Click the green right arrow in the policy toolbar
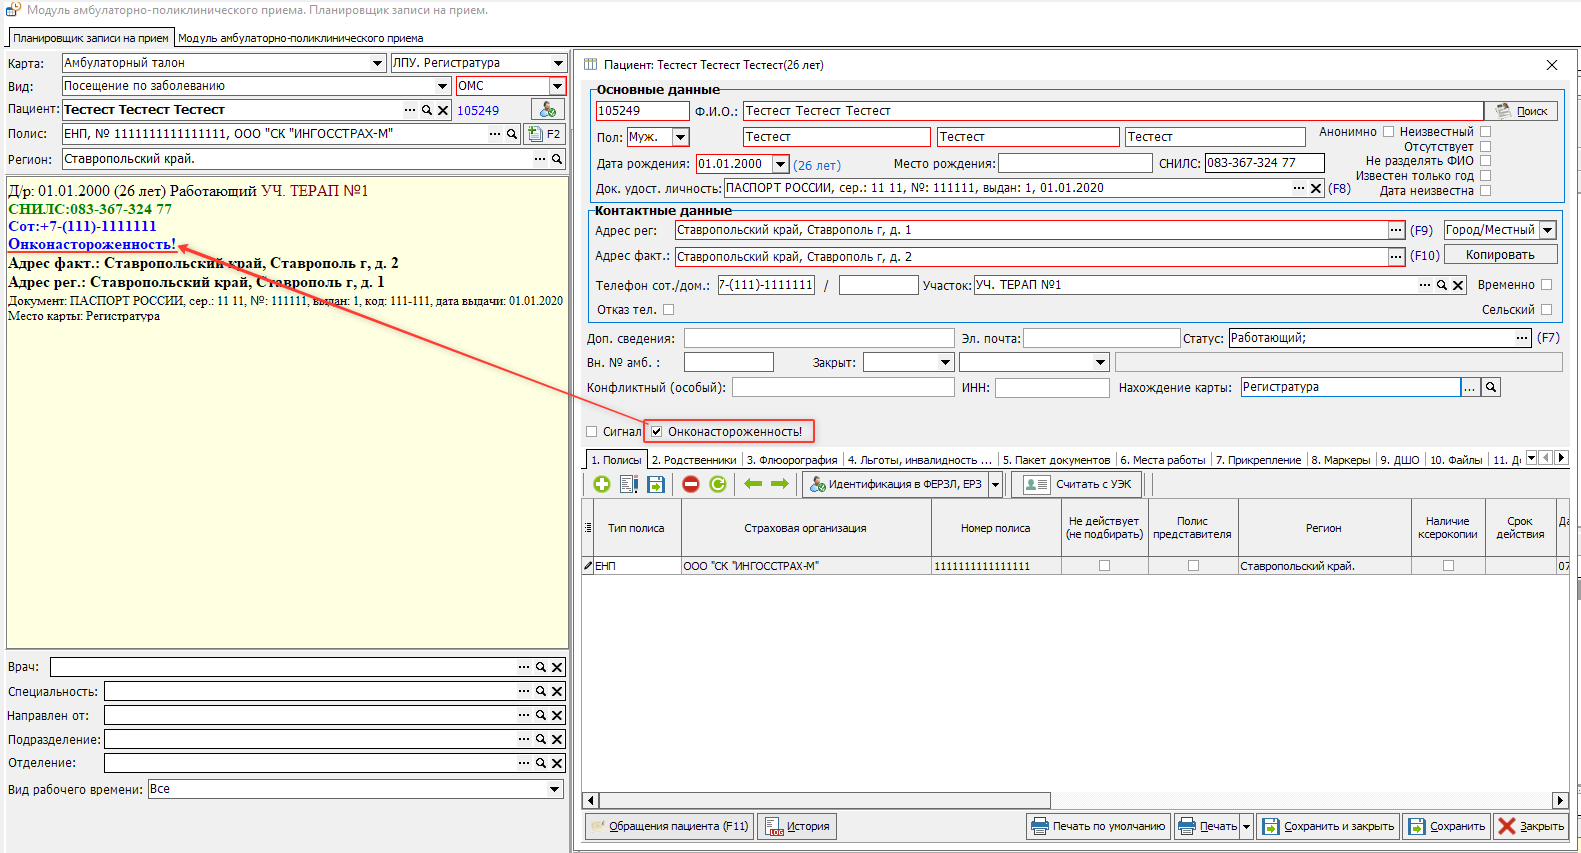 780,484
